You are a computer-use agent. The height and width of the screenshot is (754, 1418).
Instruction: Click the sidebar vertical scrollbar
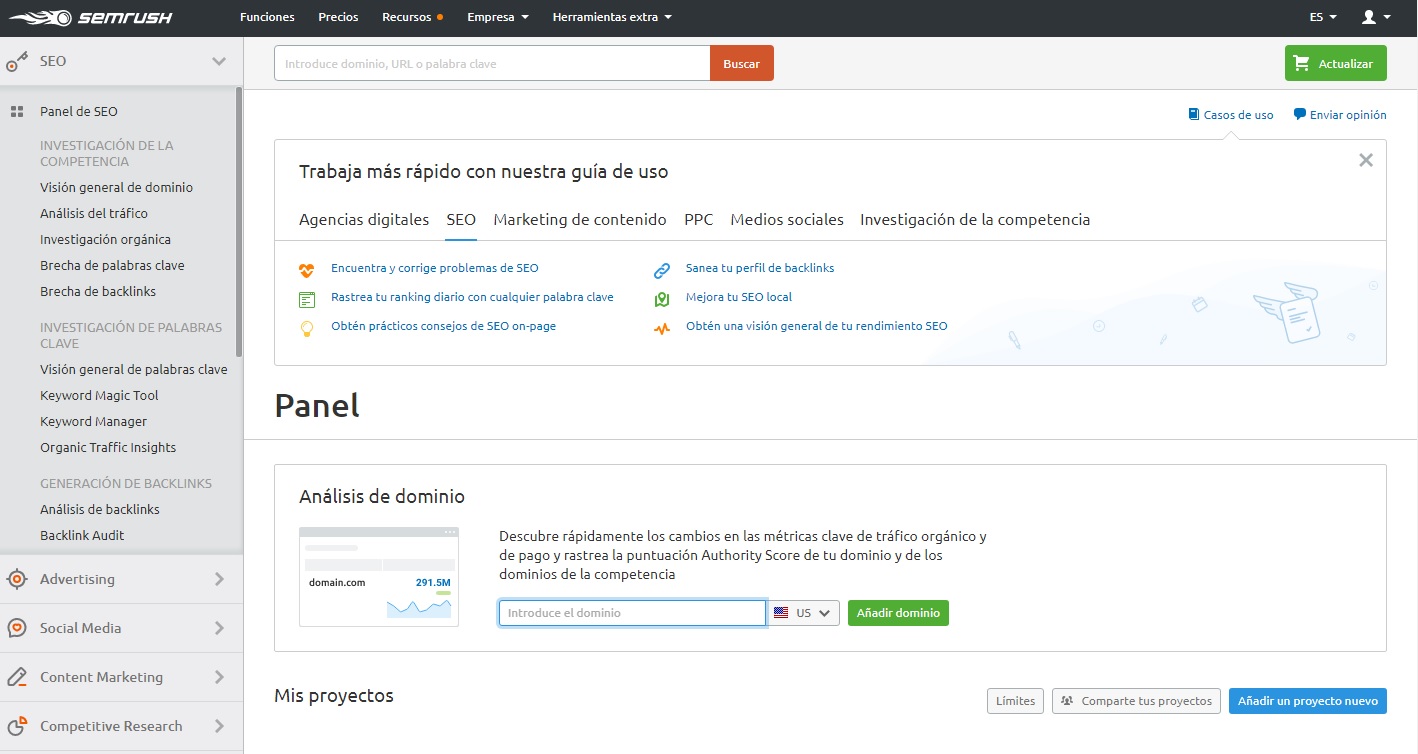pyautogui.click(x=238, y=222)
